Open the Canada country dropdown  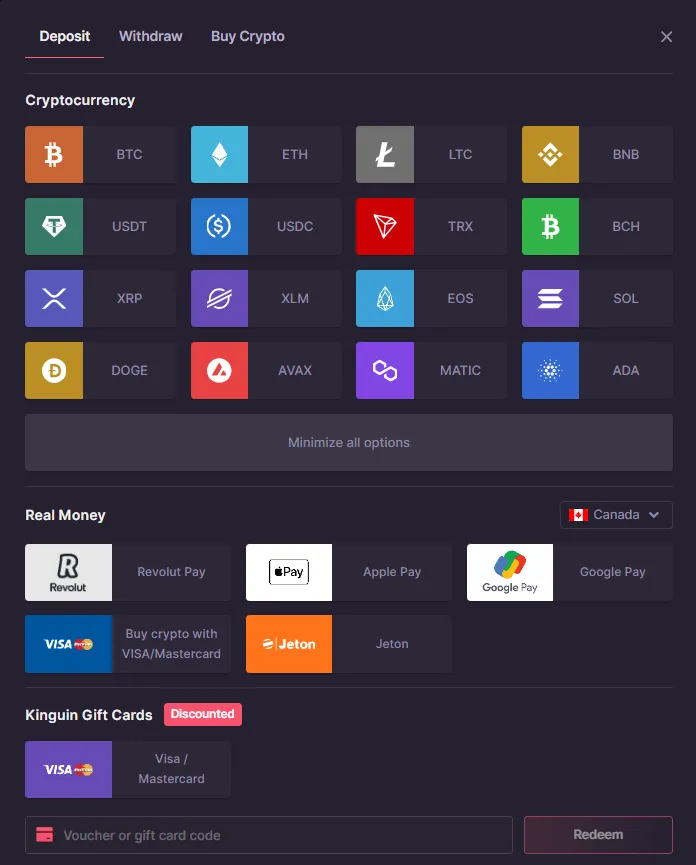pyautogui.click(x=616, y=515)
